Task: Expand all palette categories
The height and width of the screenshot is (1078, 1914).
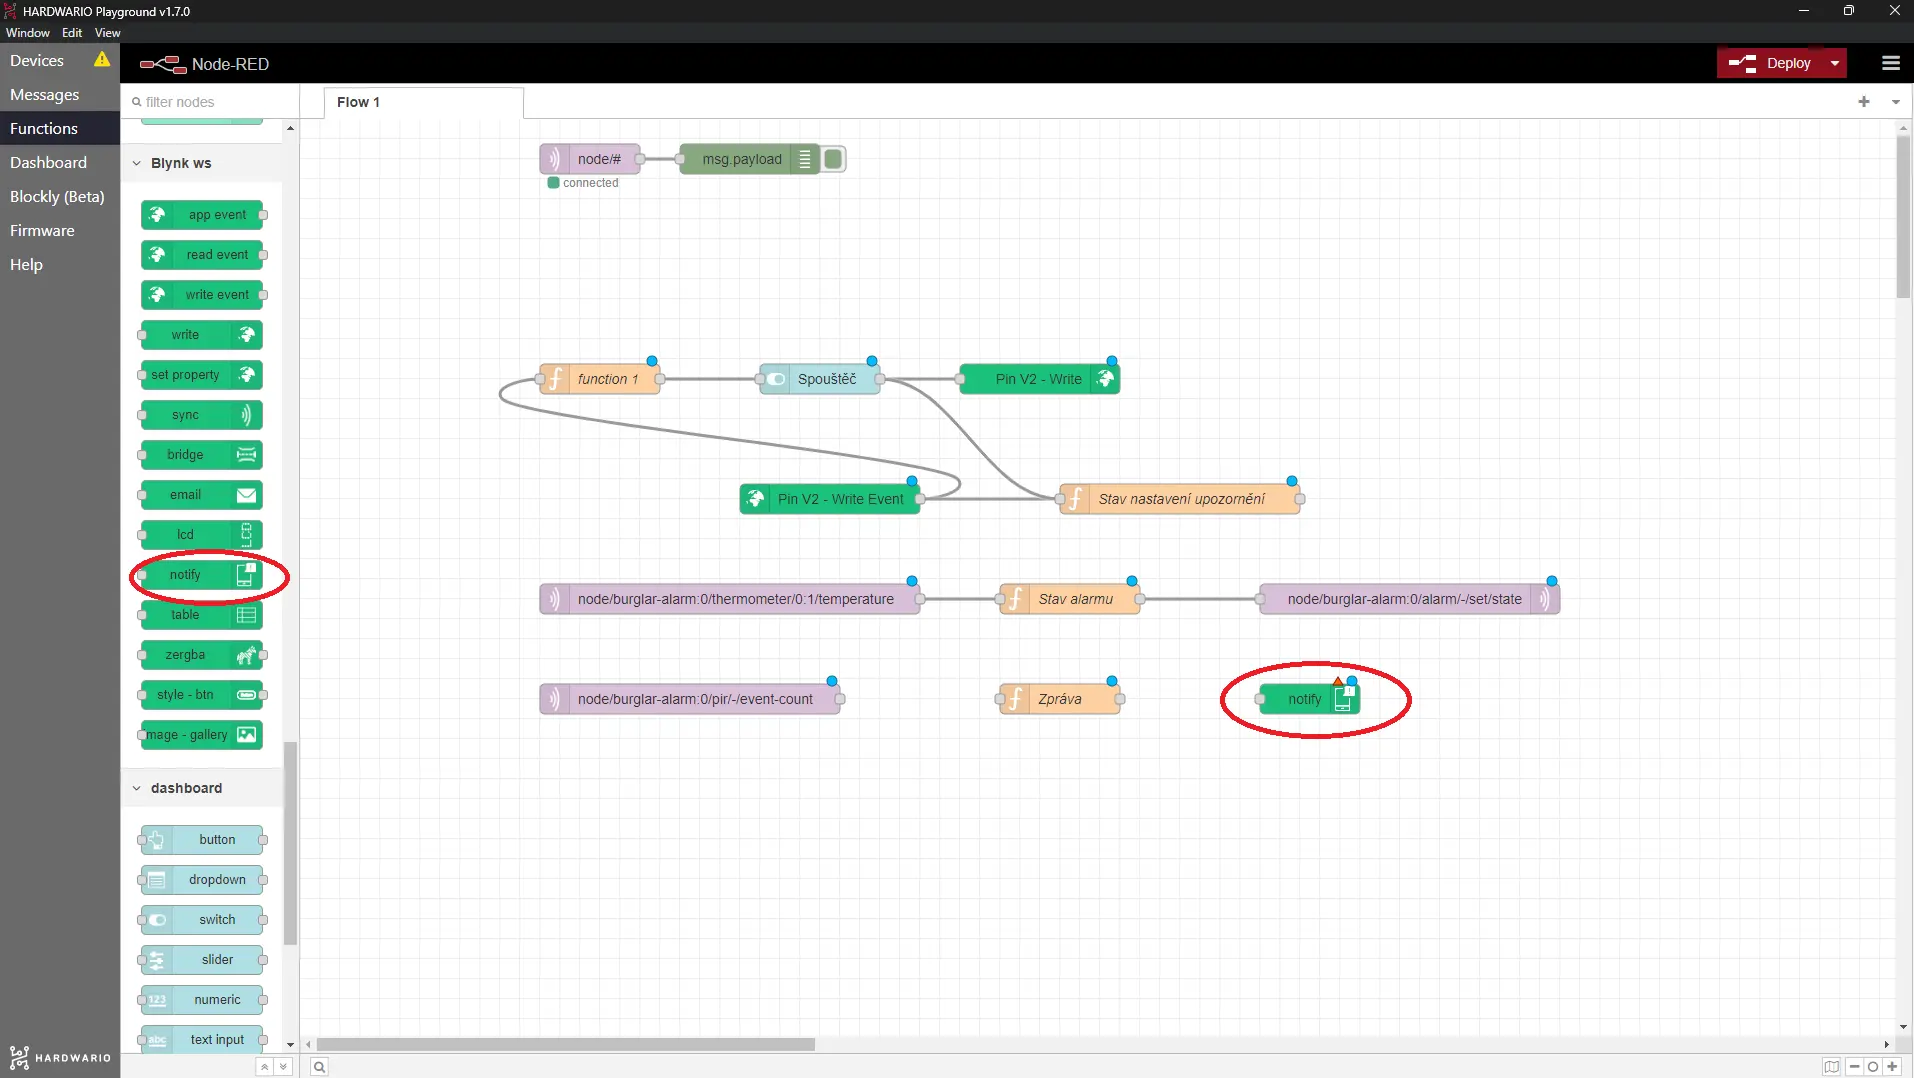Action: tap(283, 1067)
